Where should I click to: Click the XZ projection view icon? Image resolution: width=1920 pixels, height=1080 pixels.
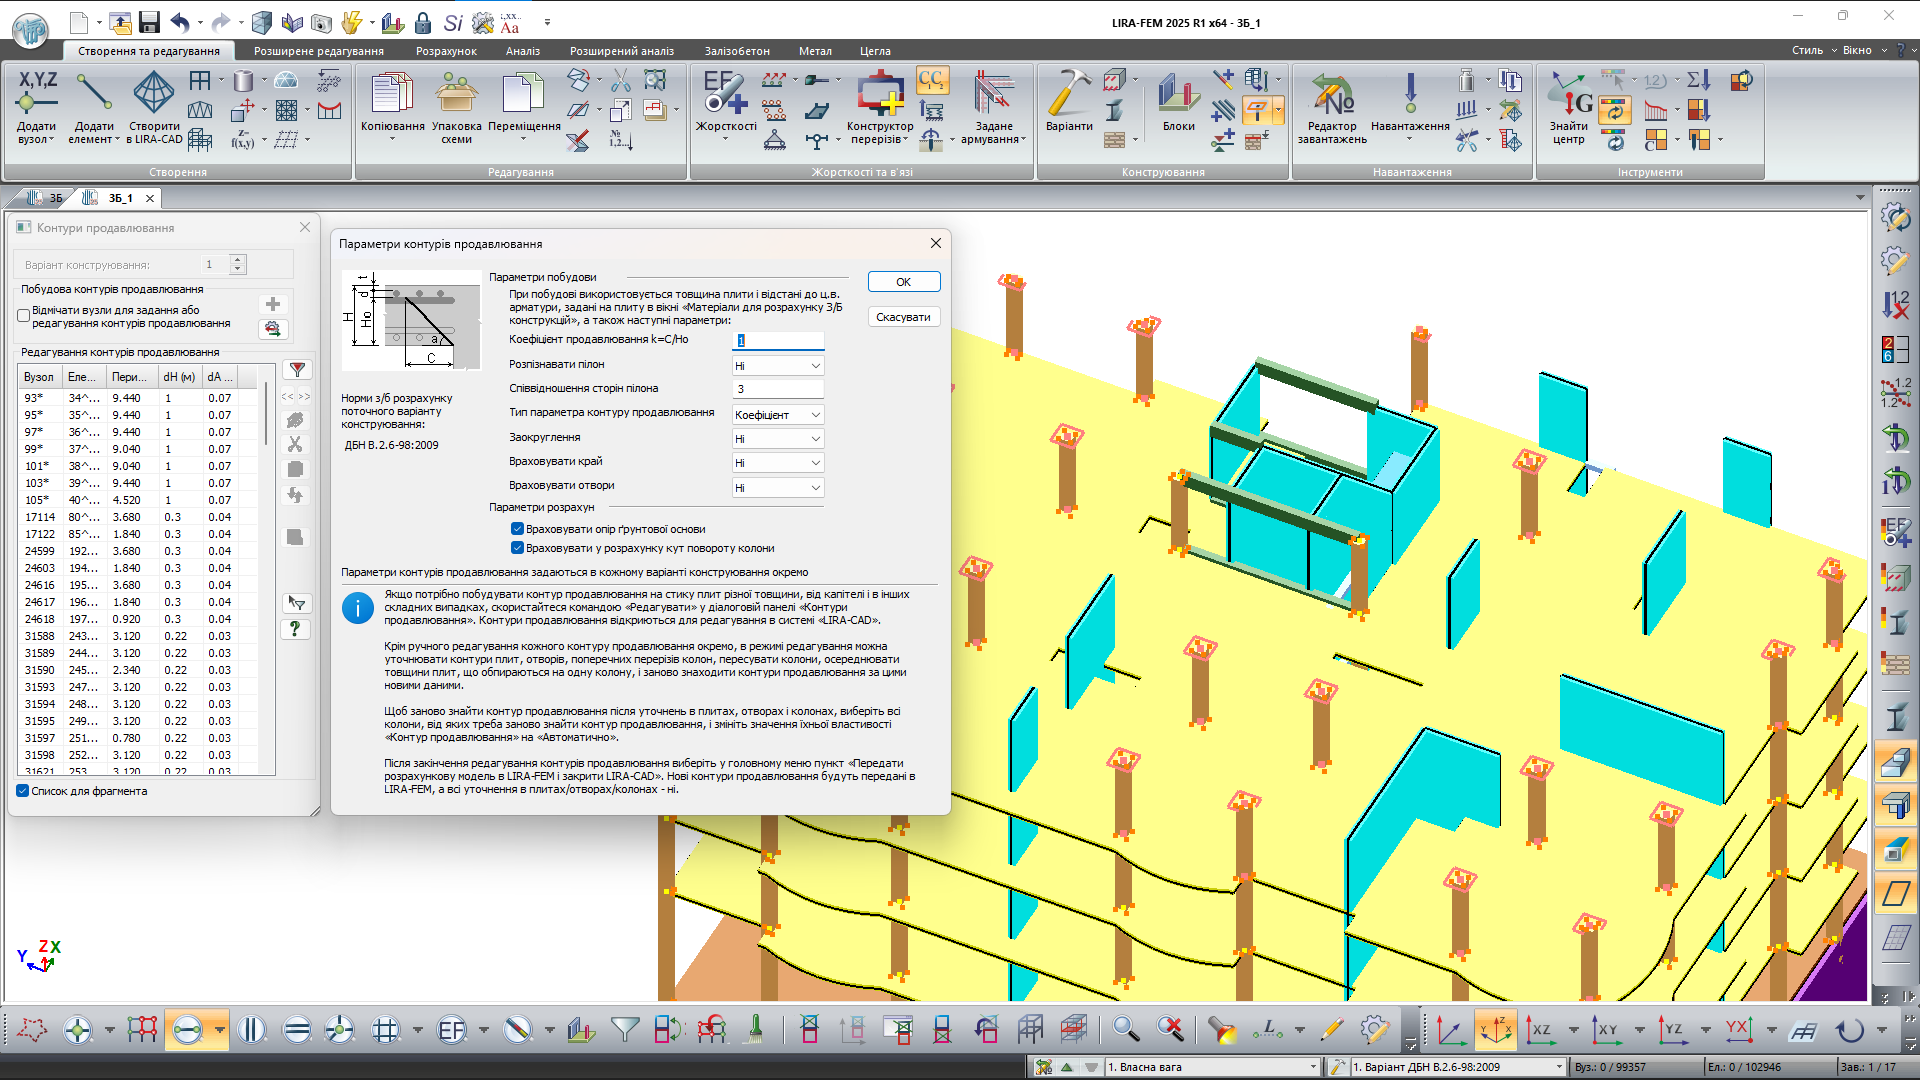point(1541,1030)
